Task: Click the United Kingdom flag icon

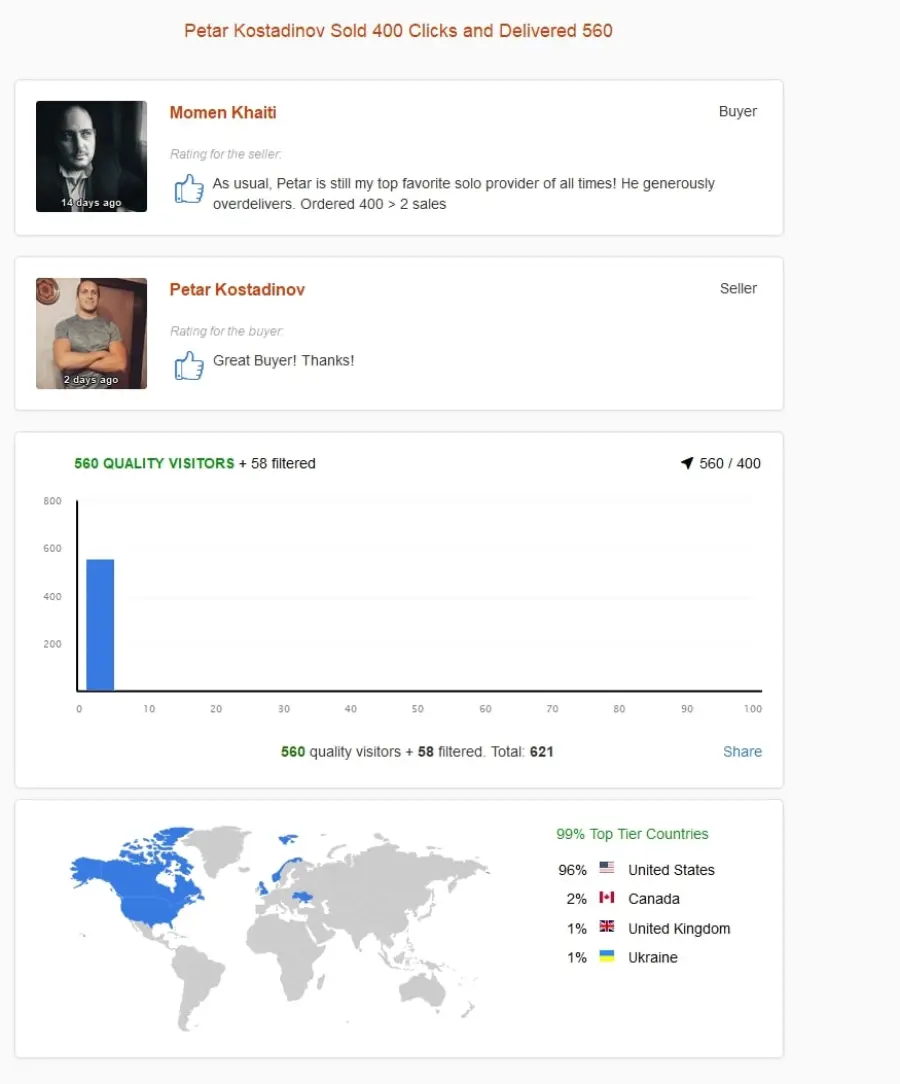Action: tap(607, 926)
